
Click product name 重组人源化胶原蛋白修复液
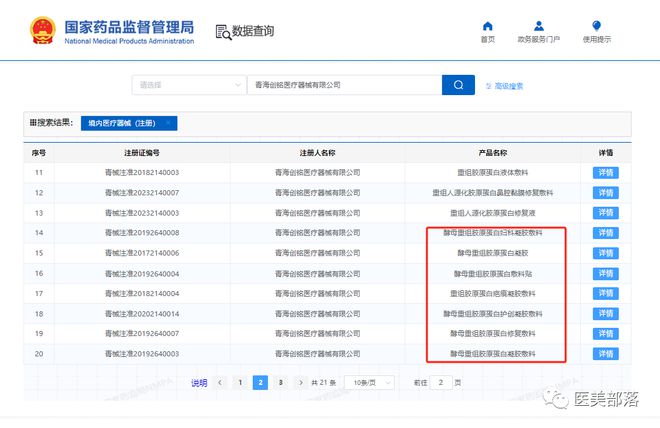[x=492, y=213]
